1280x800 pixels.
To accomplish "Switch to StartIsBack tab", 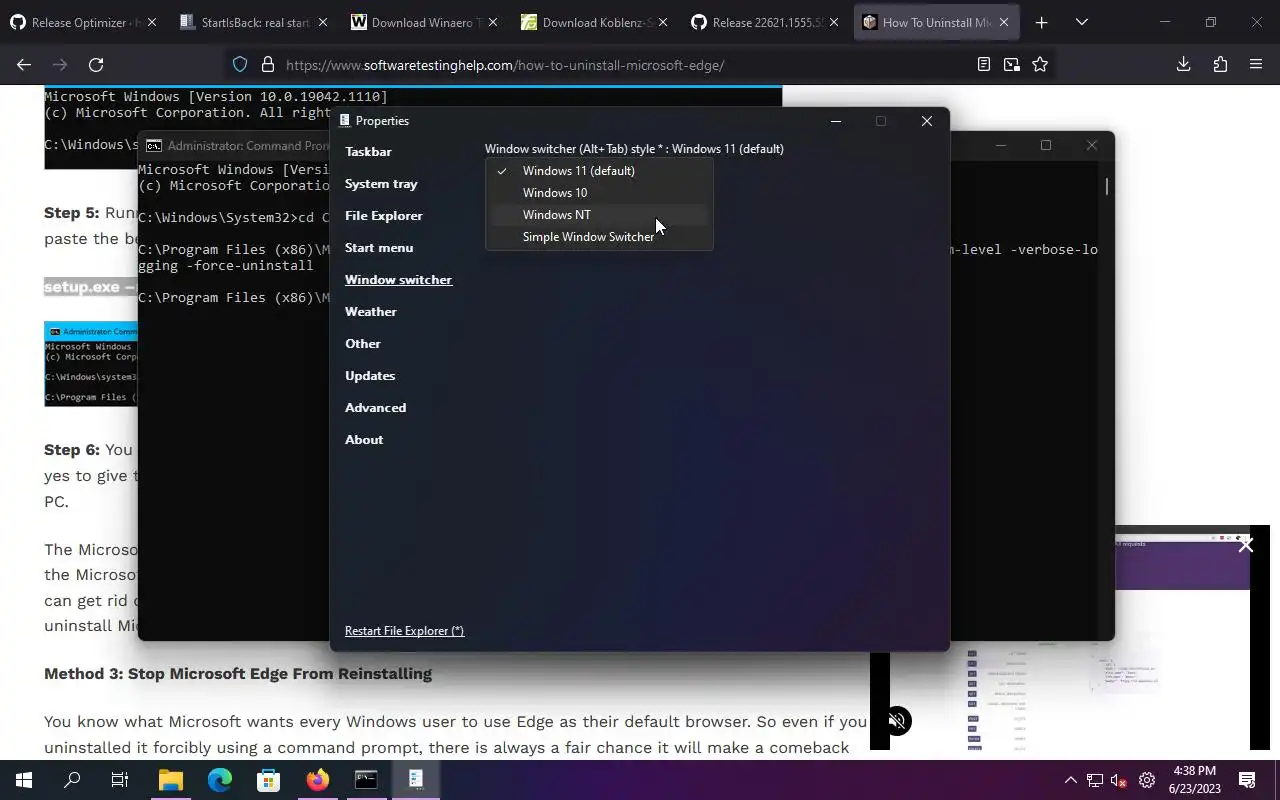I will click(255, 22).
